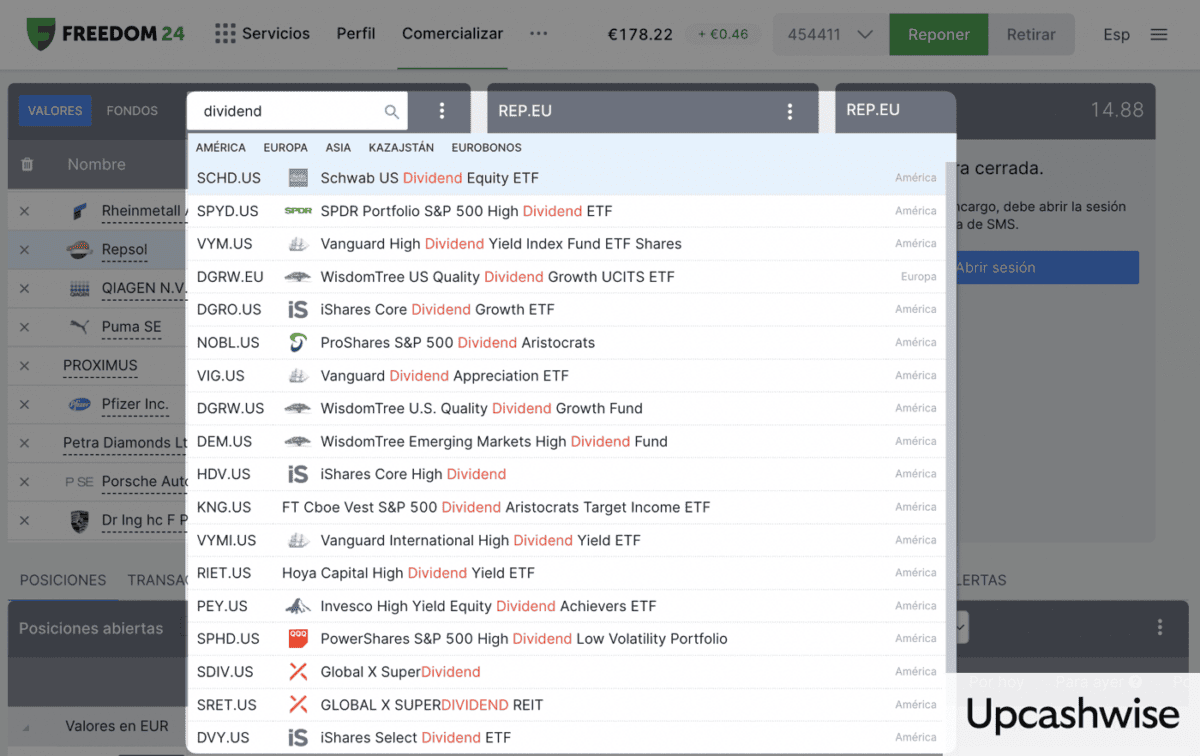Select RIET.US Hoya Capital ETF

(566, 573)
